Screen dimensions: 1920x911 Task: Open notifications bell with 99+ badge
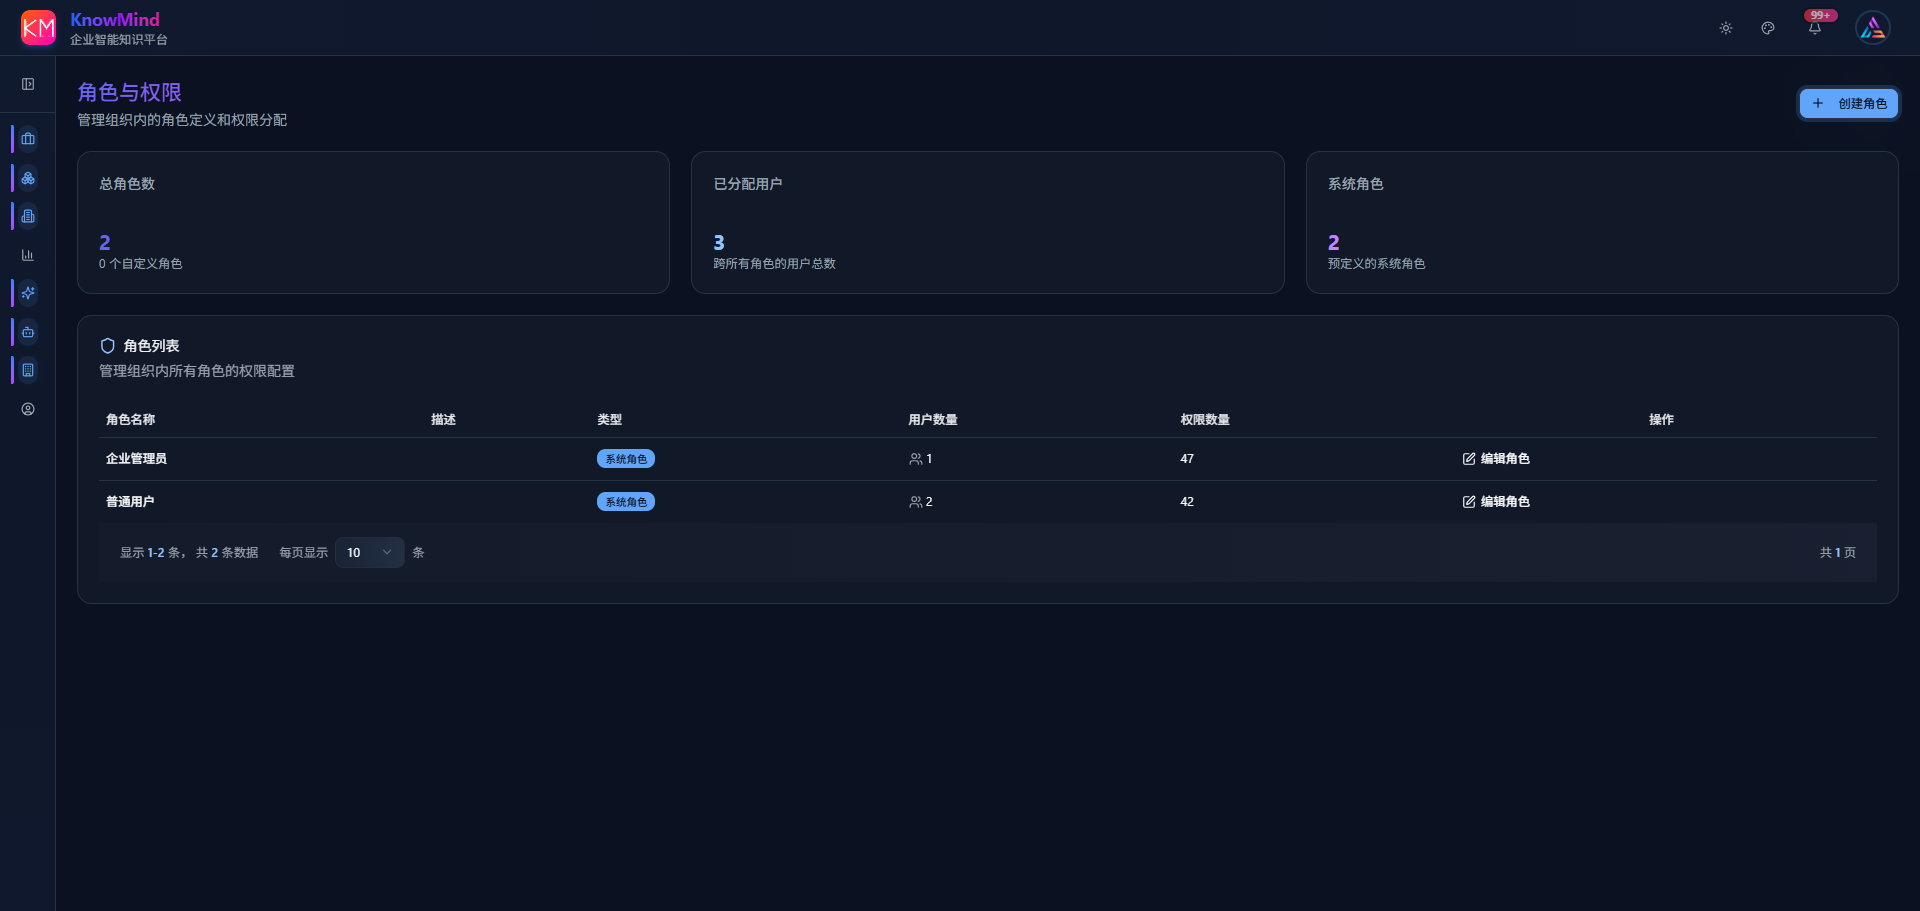(1815, 28)
